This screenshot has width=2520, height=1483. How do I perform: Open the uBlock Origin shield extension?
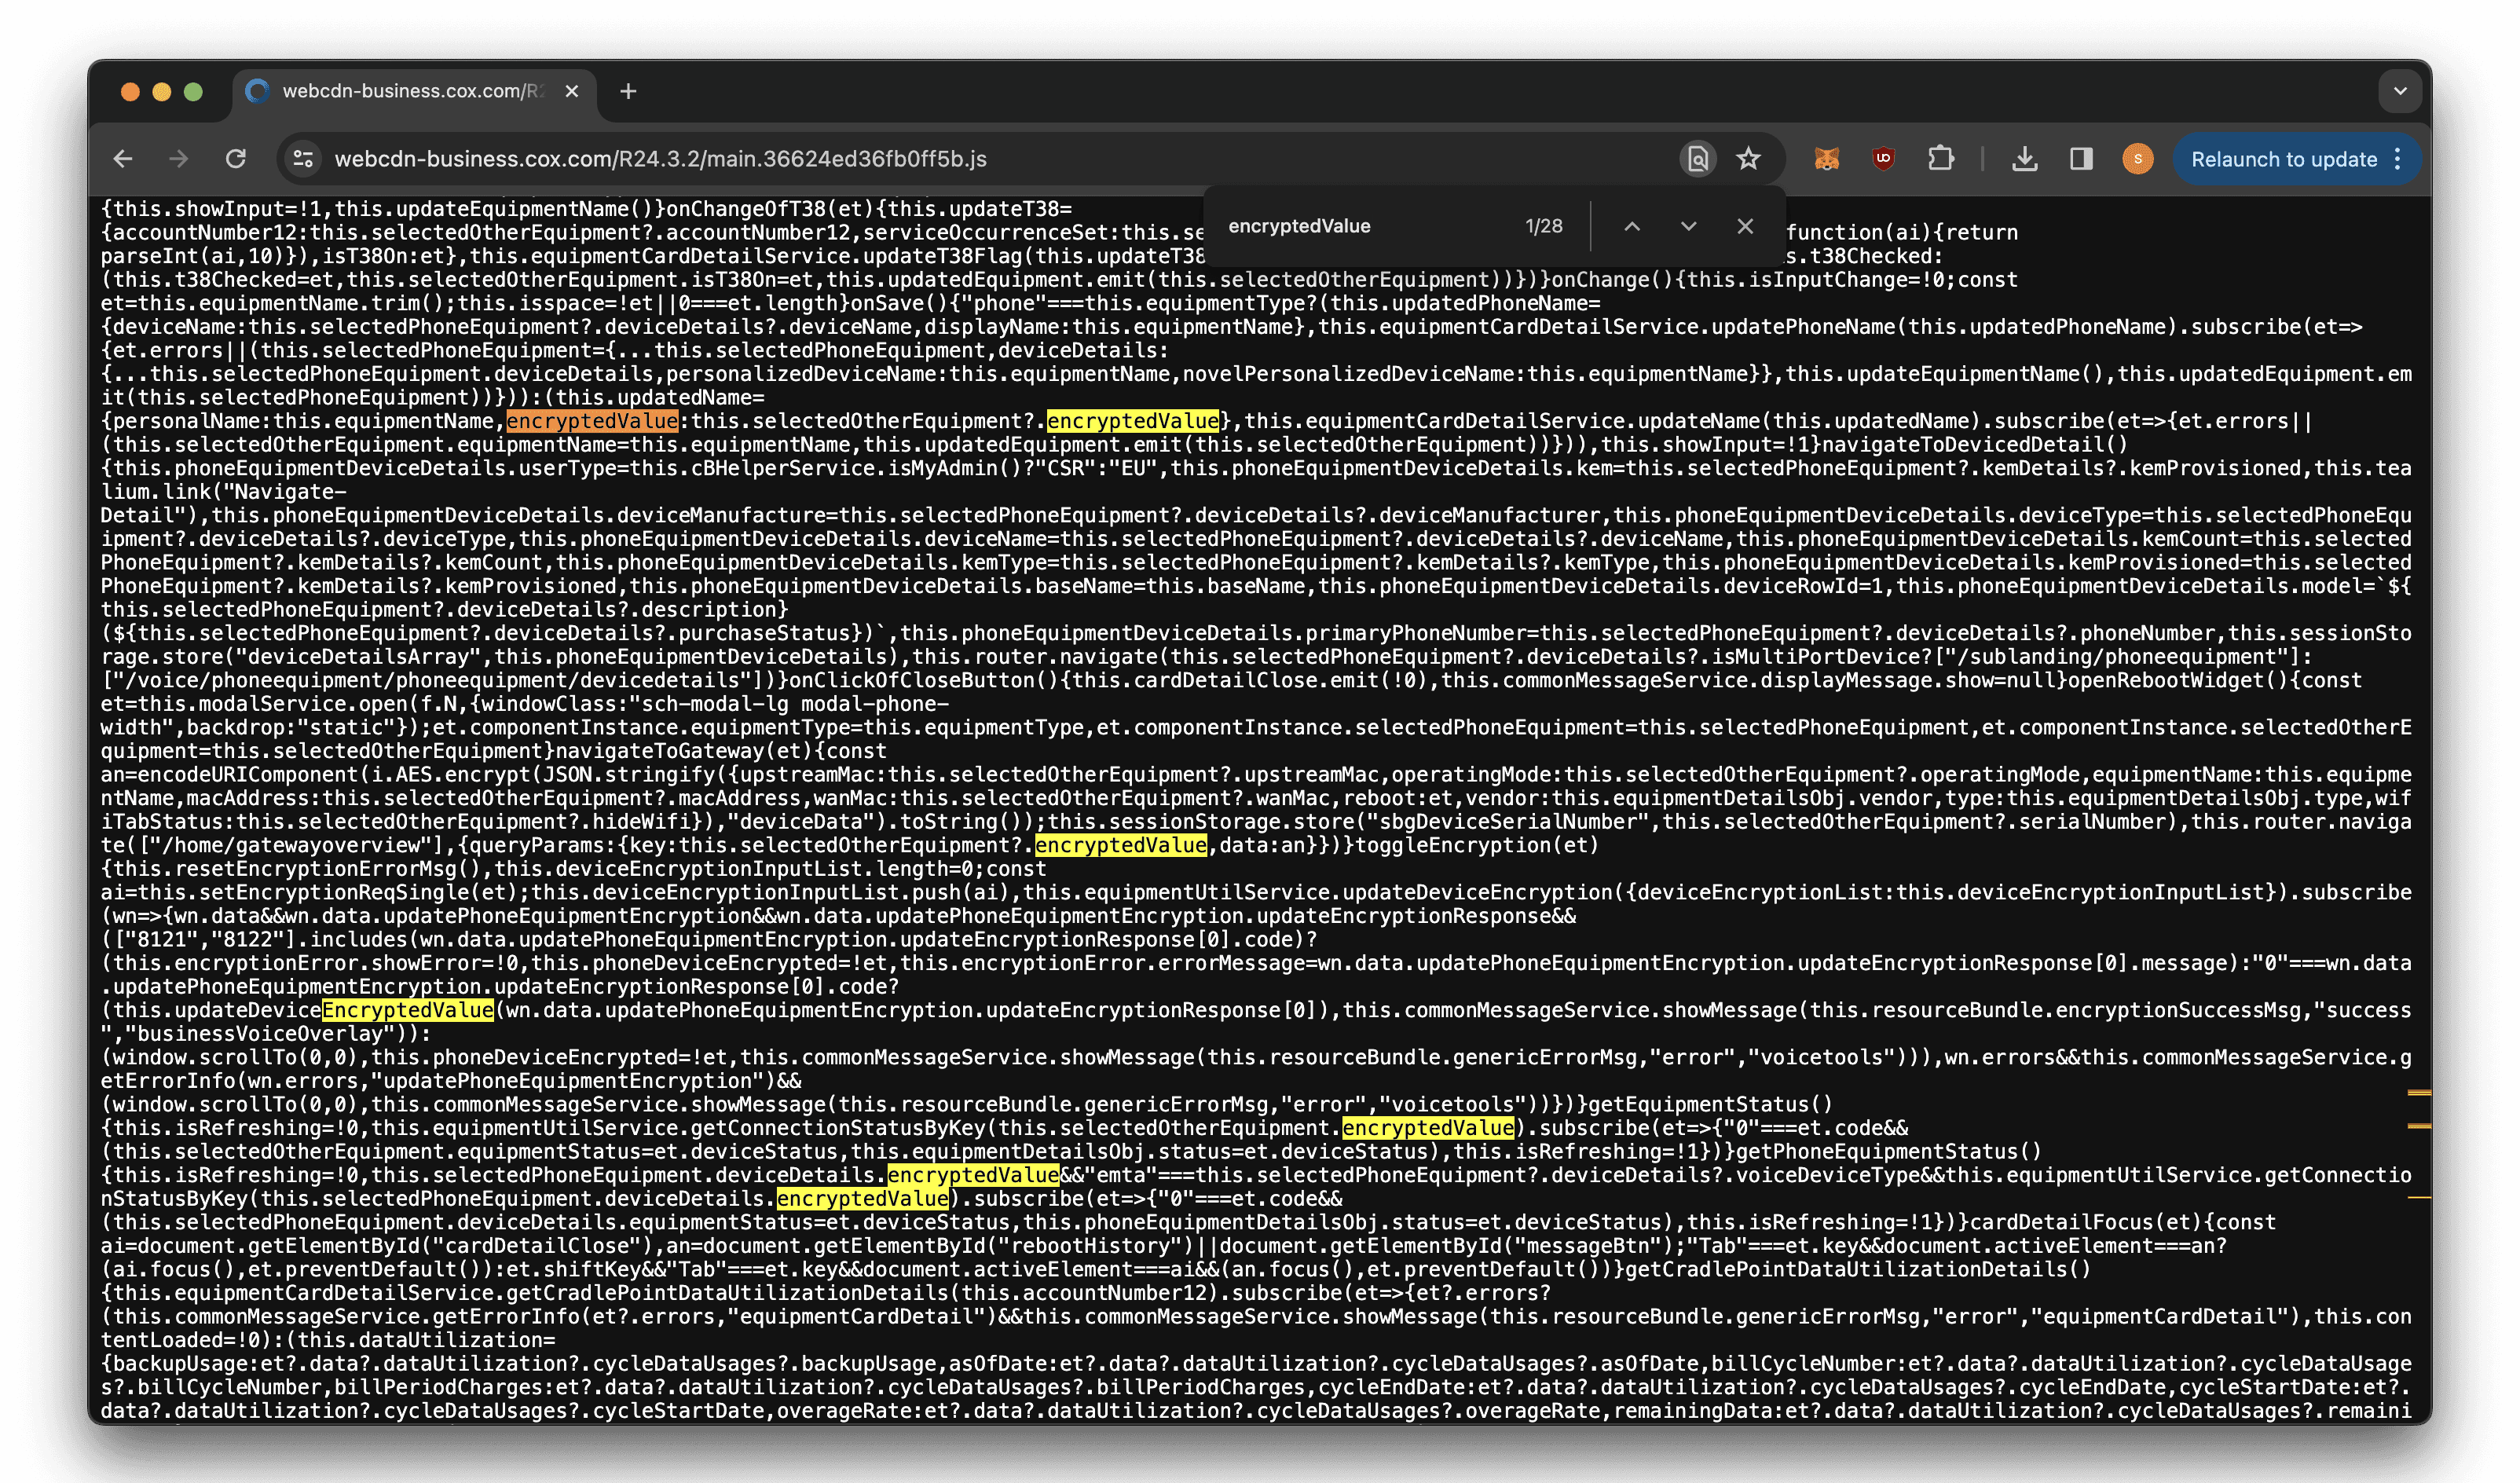pyautogui.click(x=1884, y=159)
